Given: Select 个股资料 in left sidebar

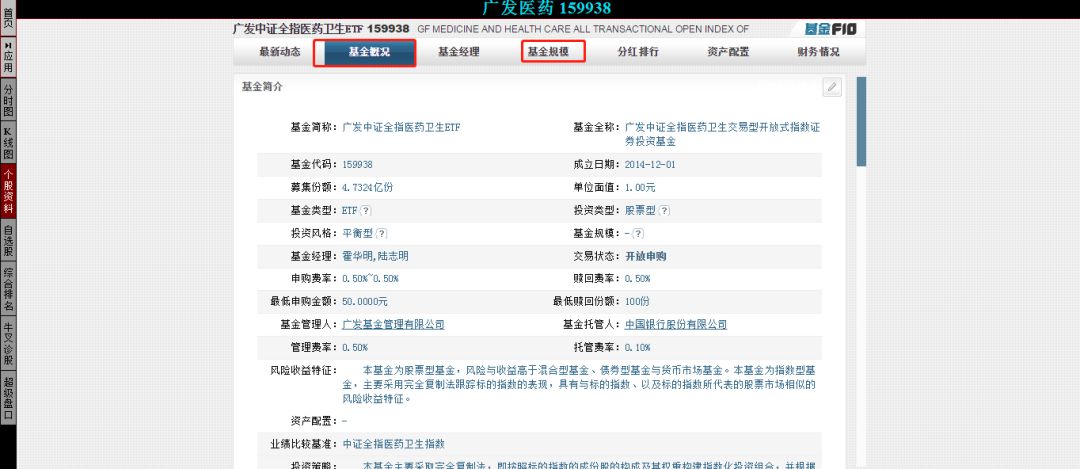Looking at the screenshot, I should click(x=8, y=192).
